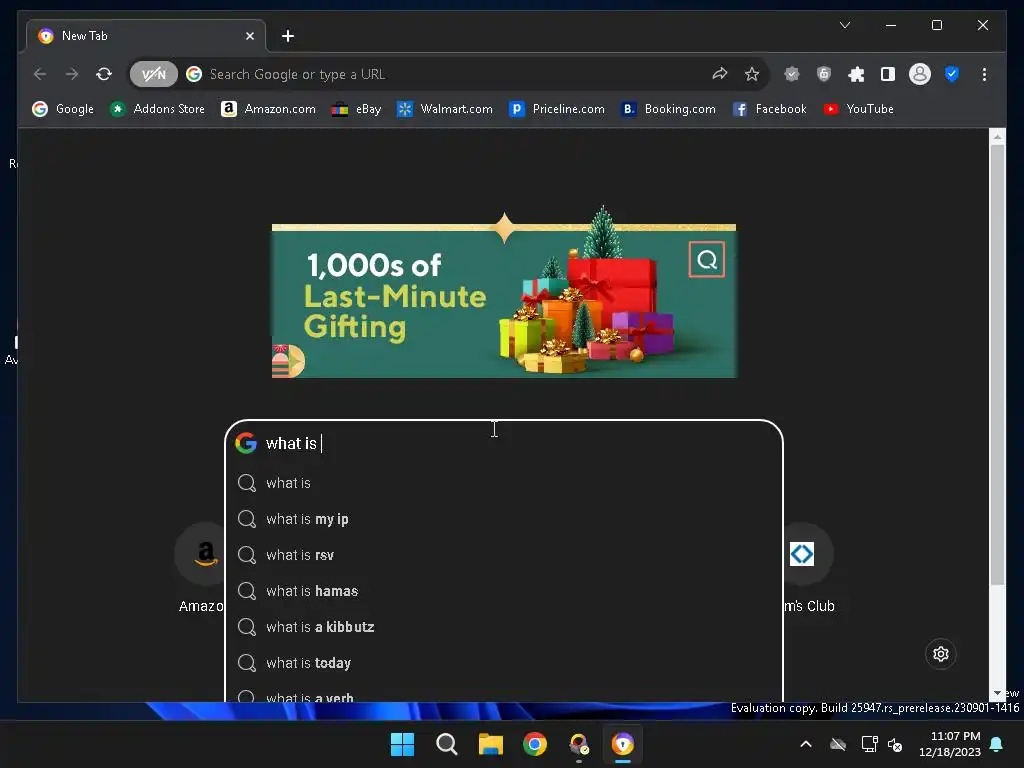Open the Sam's Club shortcut tile
The image size is (1024, 768).
click(808, 568)
